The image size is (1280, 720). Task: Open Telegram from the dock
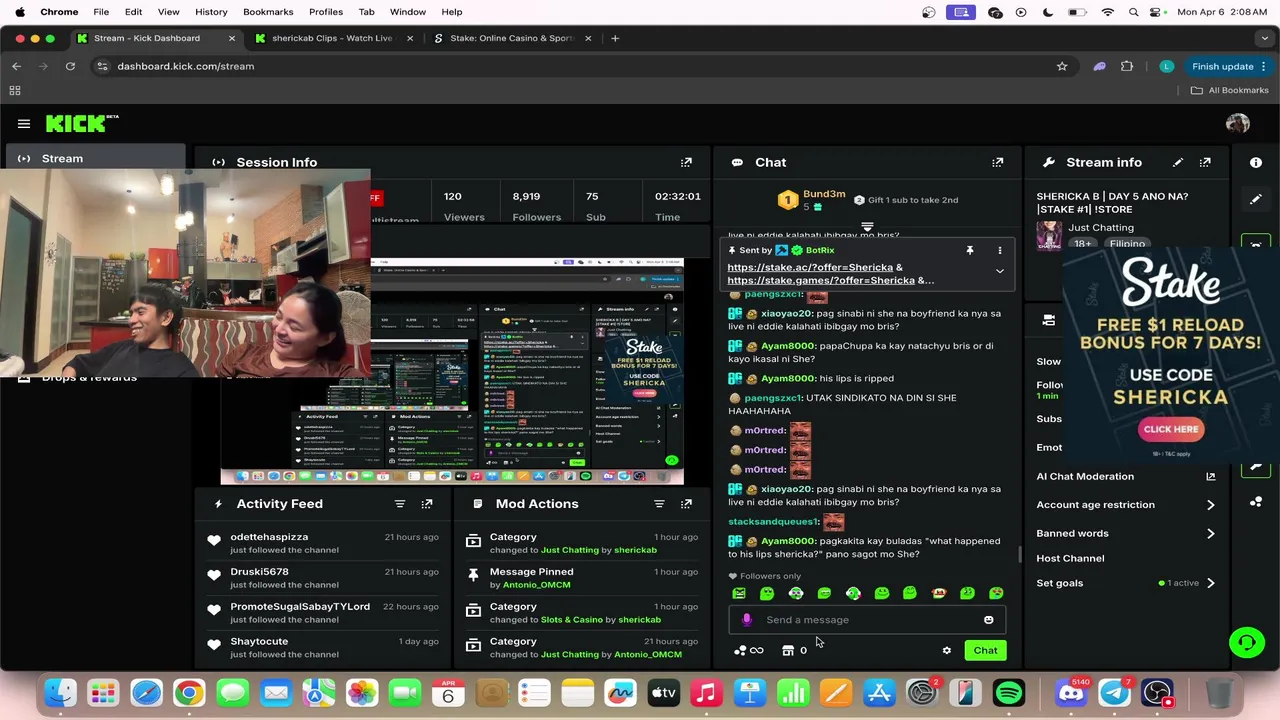click(1114, 693)
